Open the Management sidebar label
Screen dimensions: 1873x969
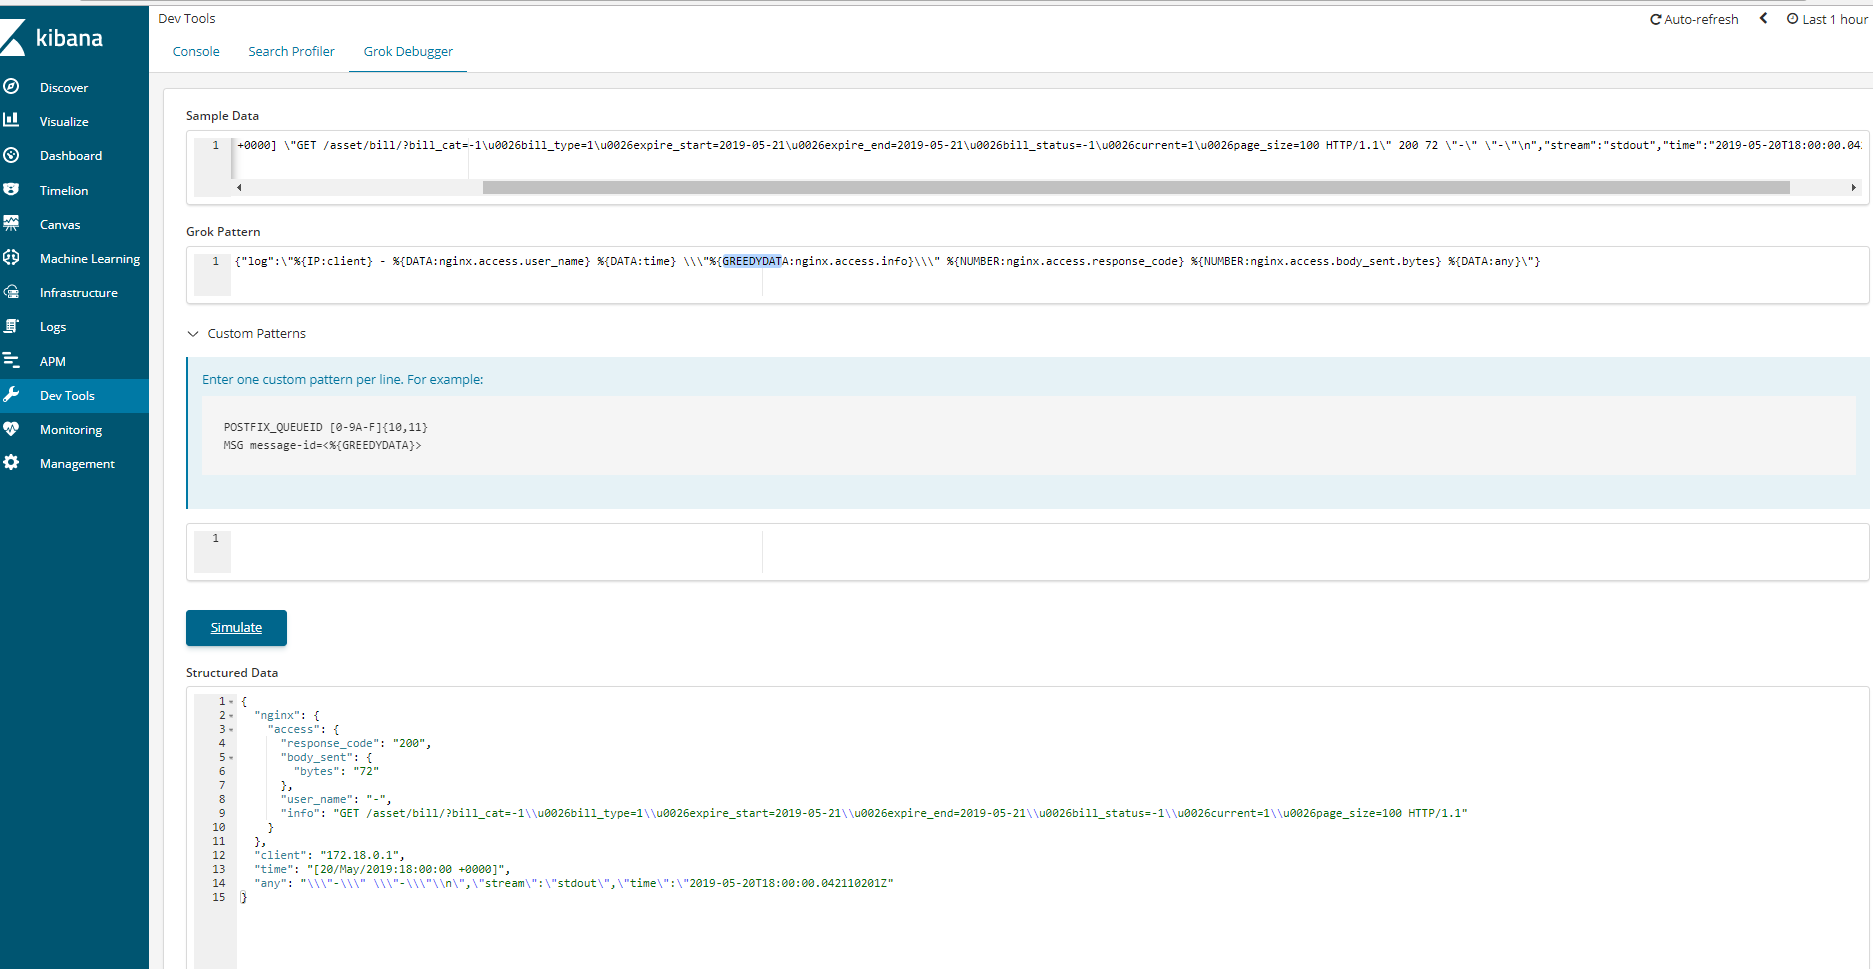(77, 464)
